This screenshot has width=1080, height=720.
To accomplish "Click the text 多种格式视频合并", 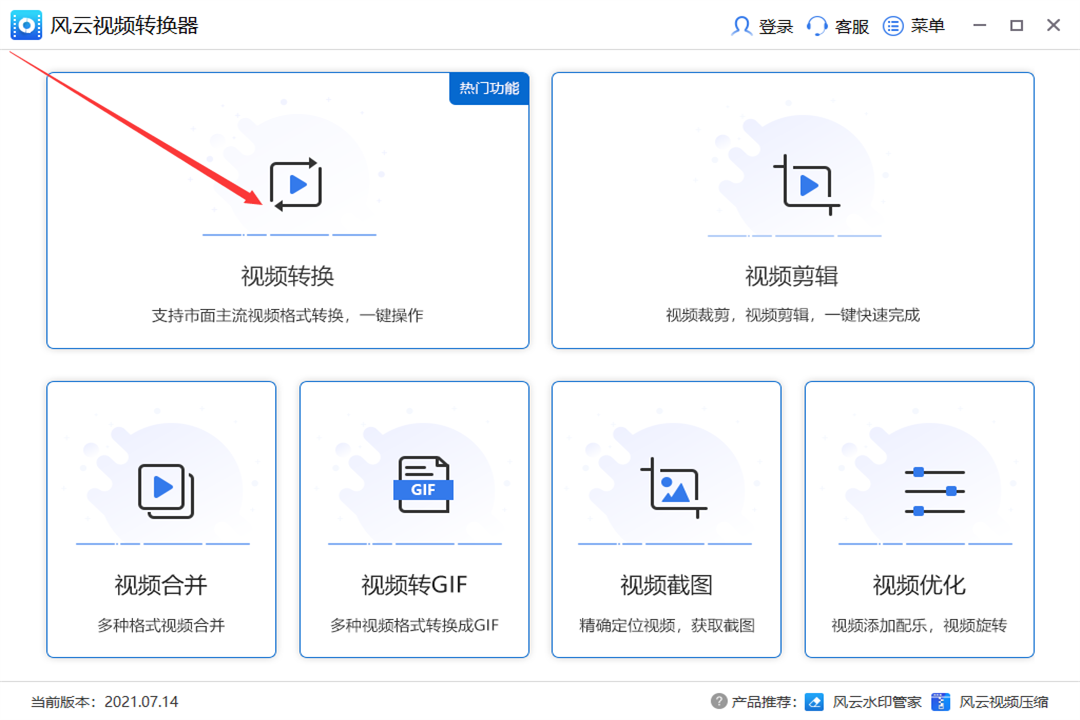I will click(x=161, y=625).
